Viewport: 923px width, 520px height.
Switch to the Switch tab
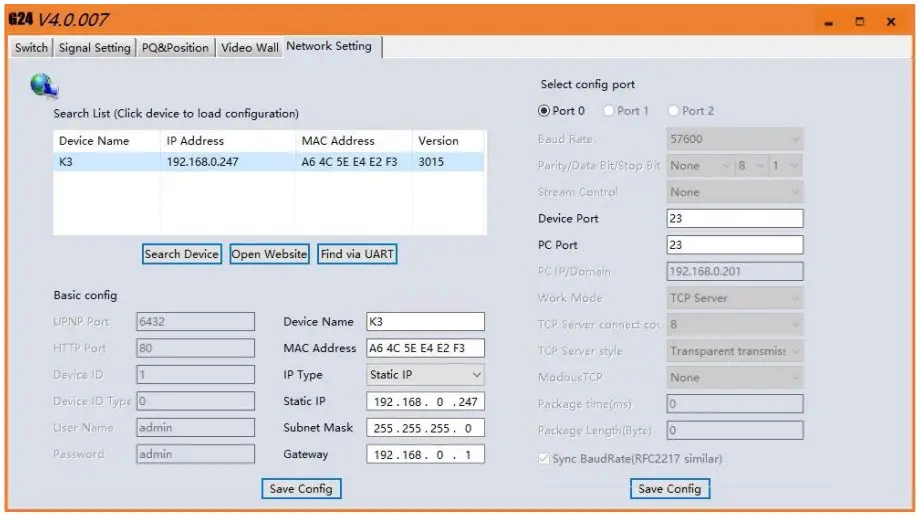point(31,48)
